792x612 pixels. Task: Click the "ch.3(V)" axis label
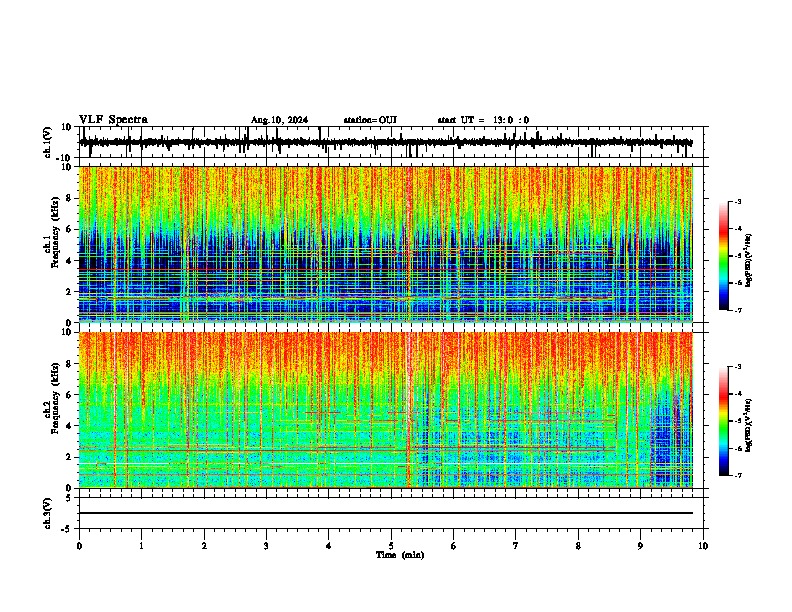(x=48, y=513)
